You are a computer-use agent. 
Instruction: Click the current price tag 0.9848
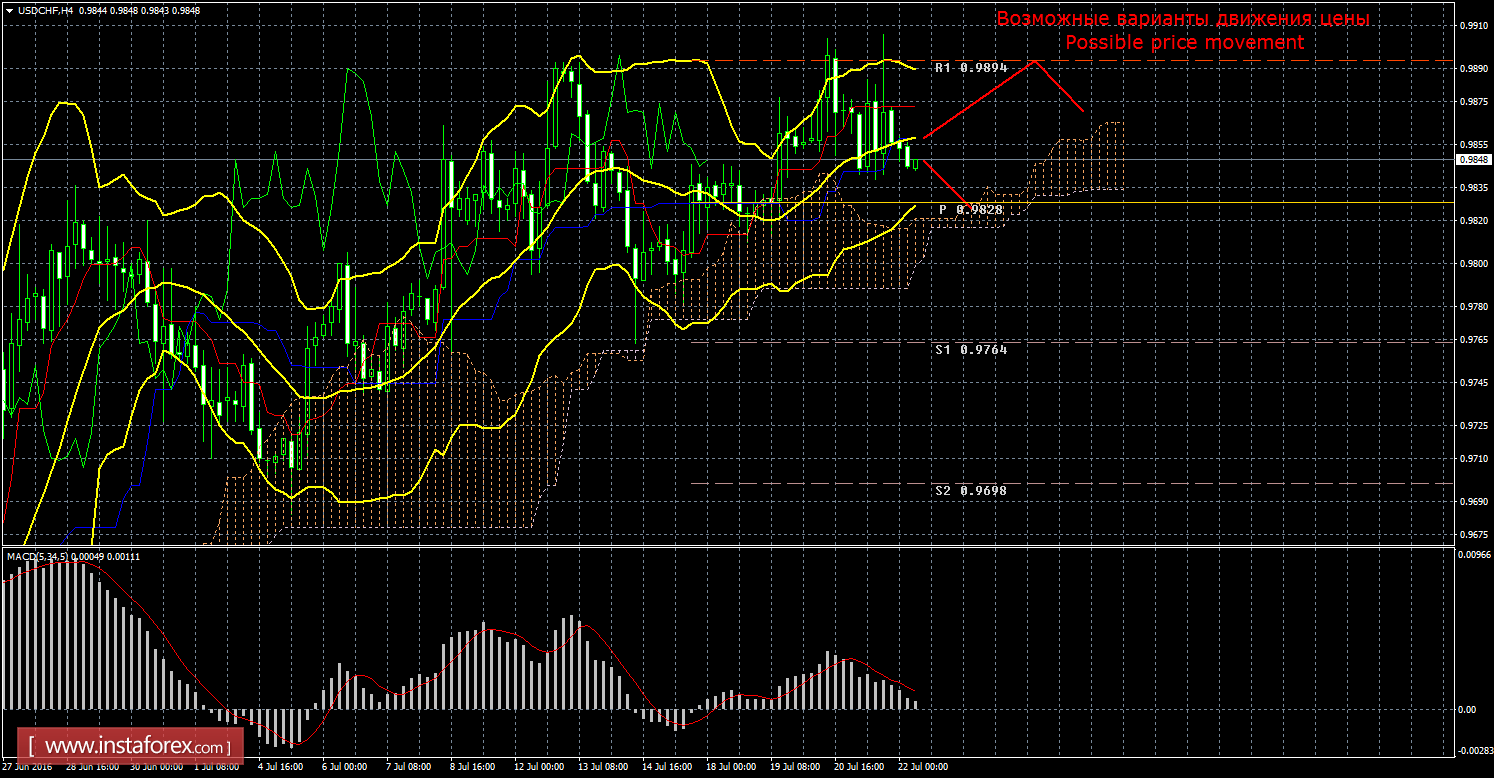1471,159
